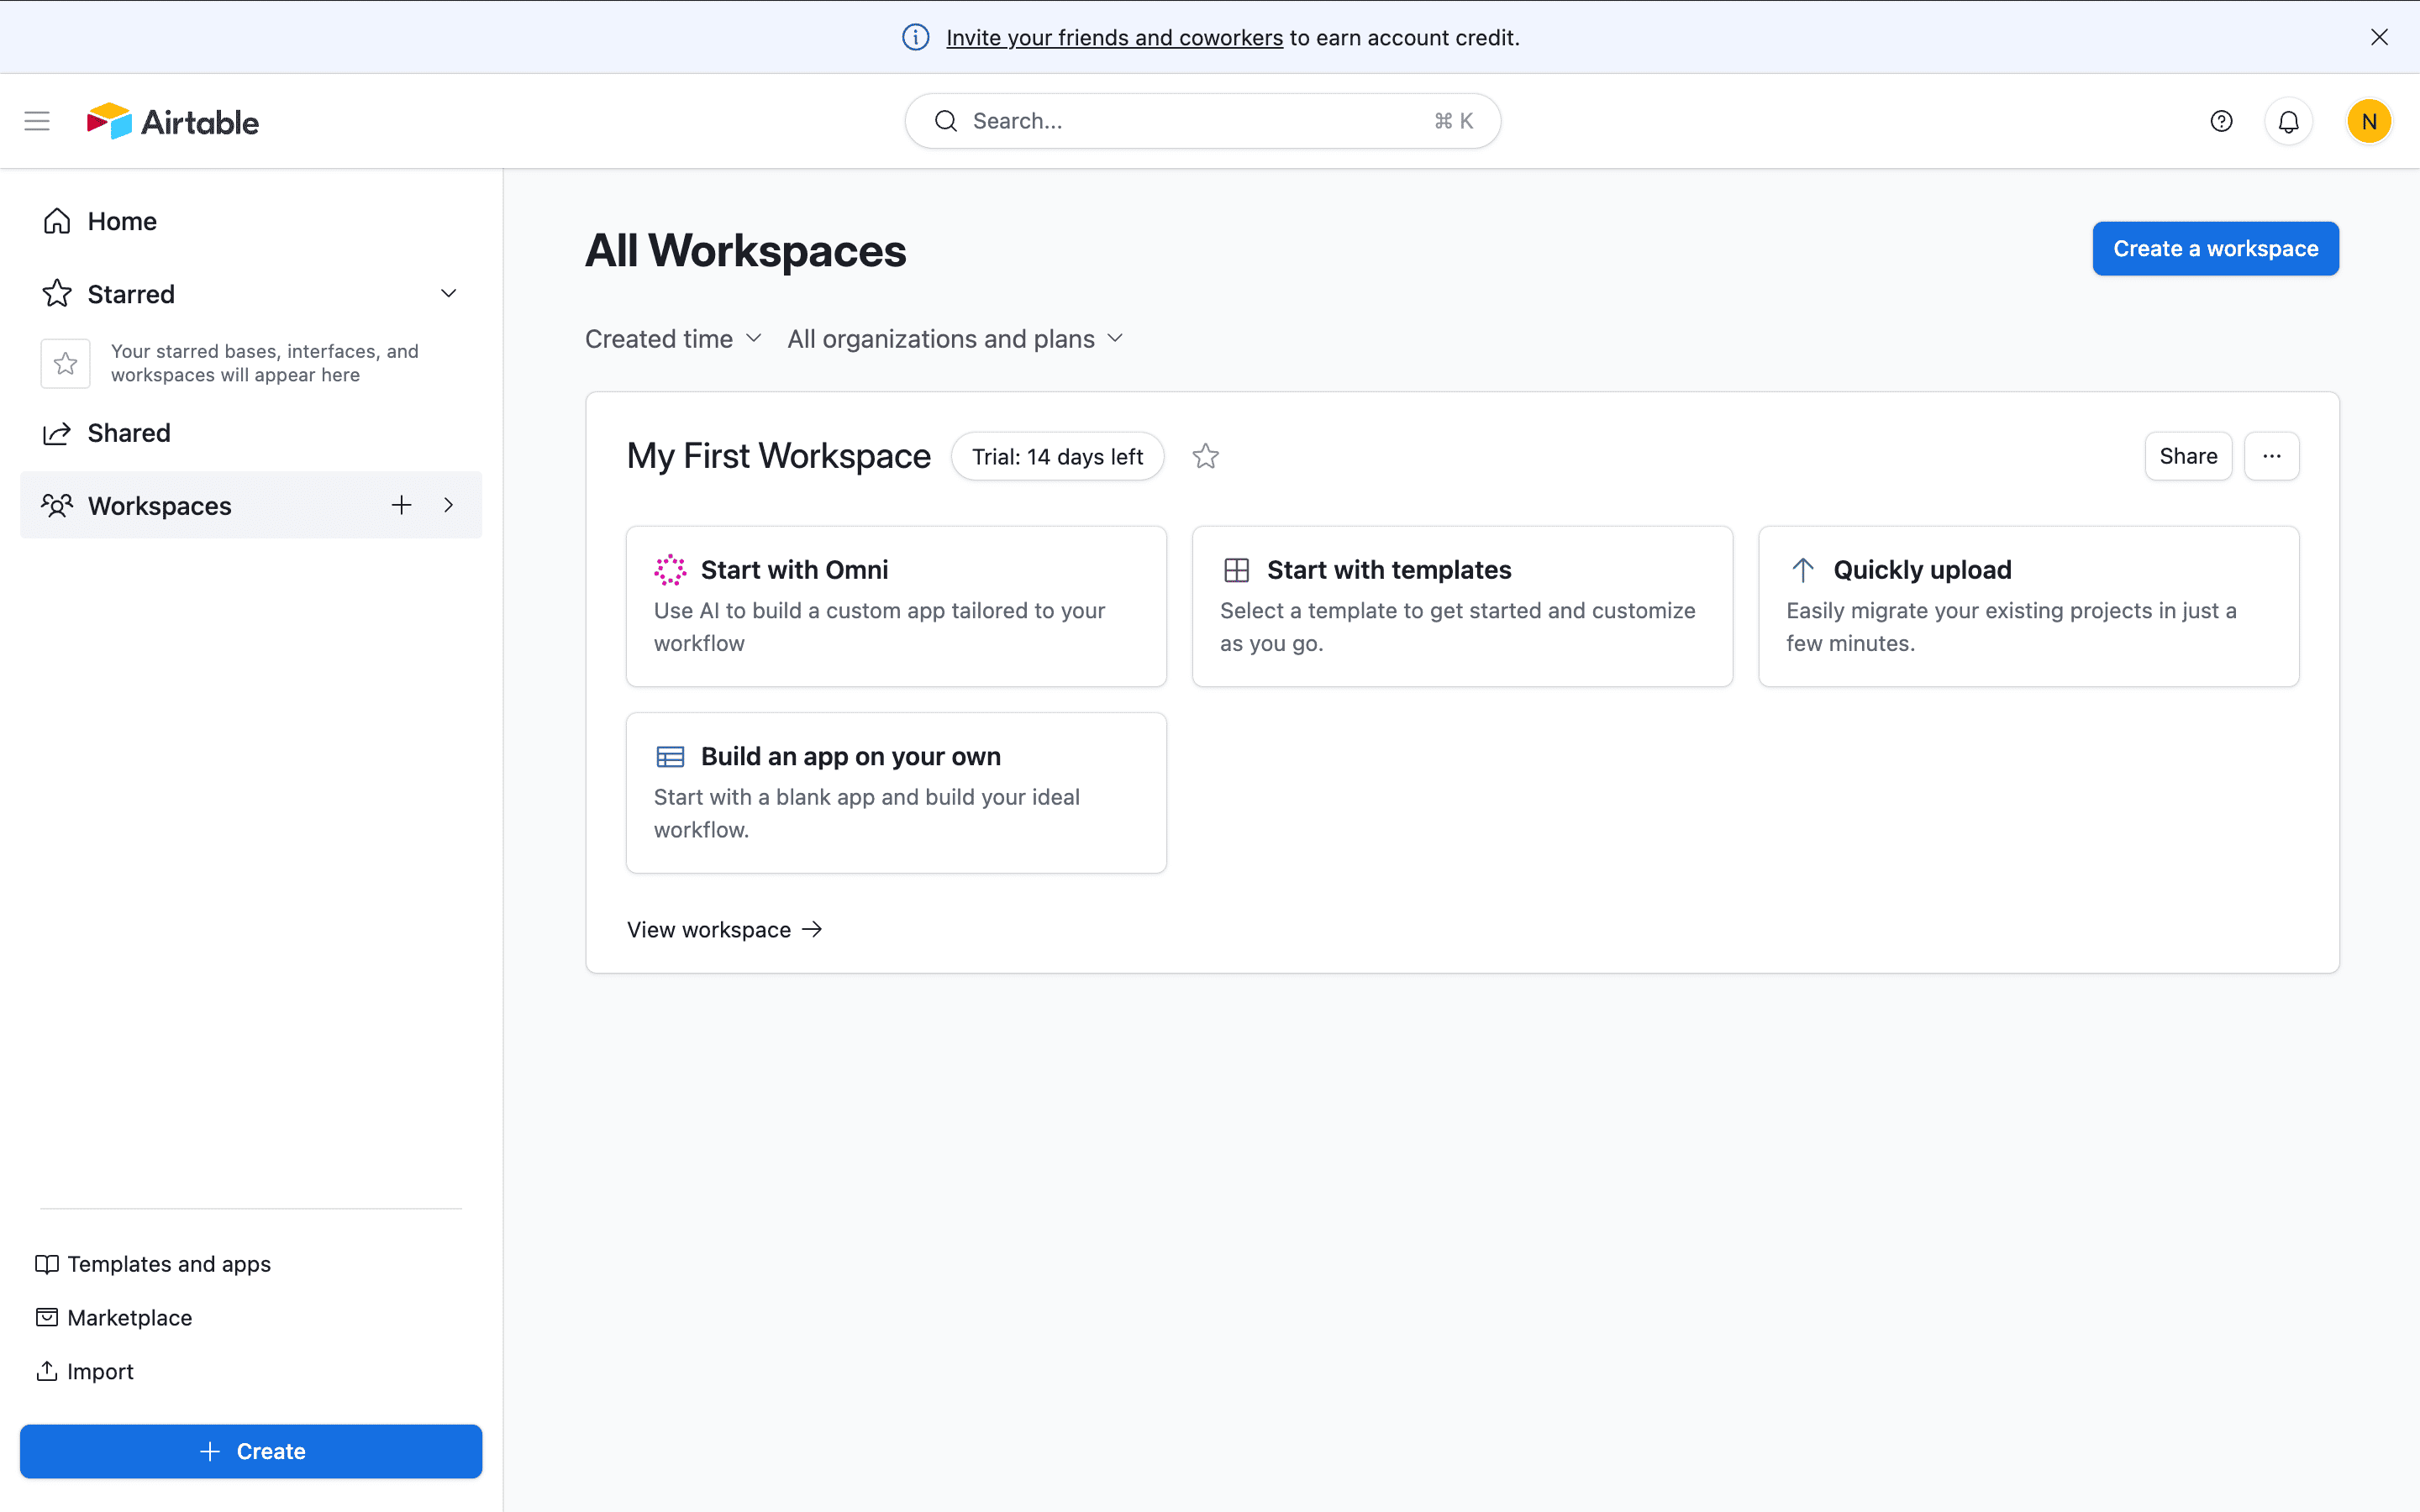Dismiss the invite banner with the X

point(2379,37)
